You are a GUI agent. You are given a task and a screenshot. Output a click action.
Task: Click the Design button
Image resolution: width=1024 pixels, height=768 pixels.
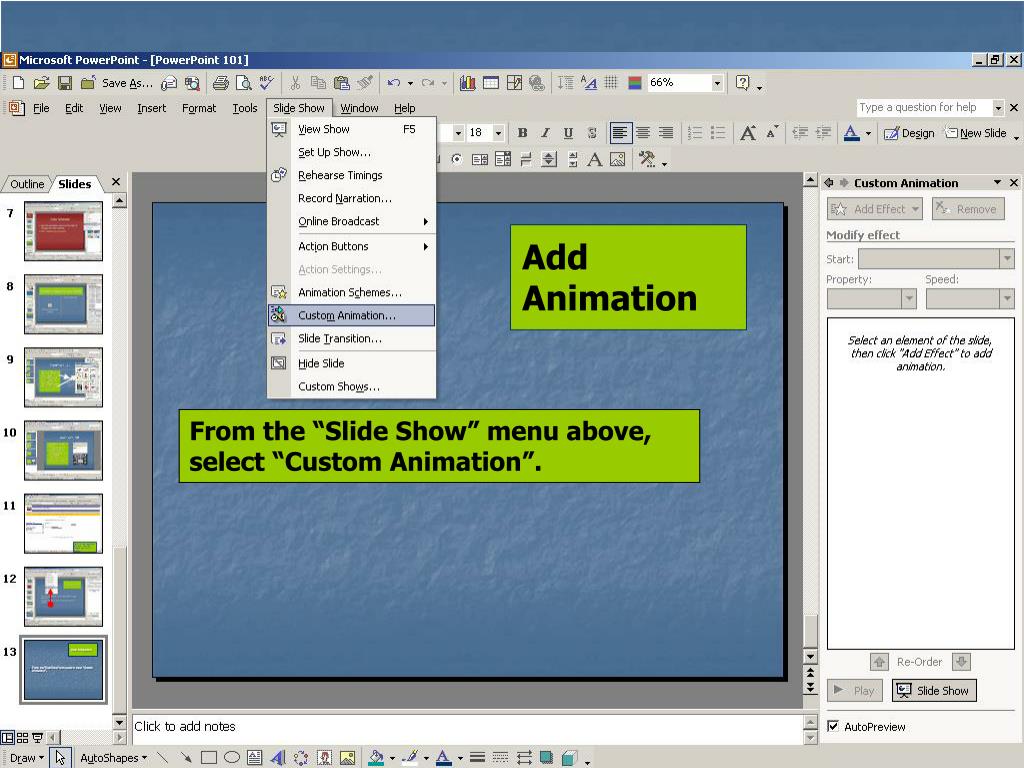coord(909,133)
